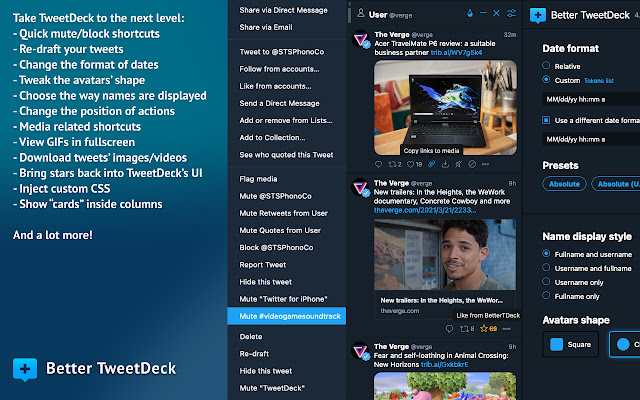Click the Better TweetDeck logo at bottom left
Viewport: 640px width, 400px height.
click(x=25, y=369)
